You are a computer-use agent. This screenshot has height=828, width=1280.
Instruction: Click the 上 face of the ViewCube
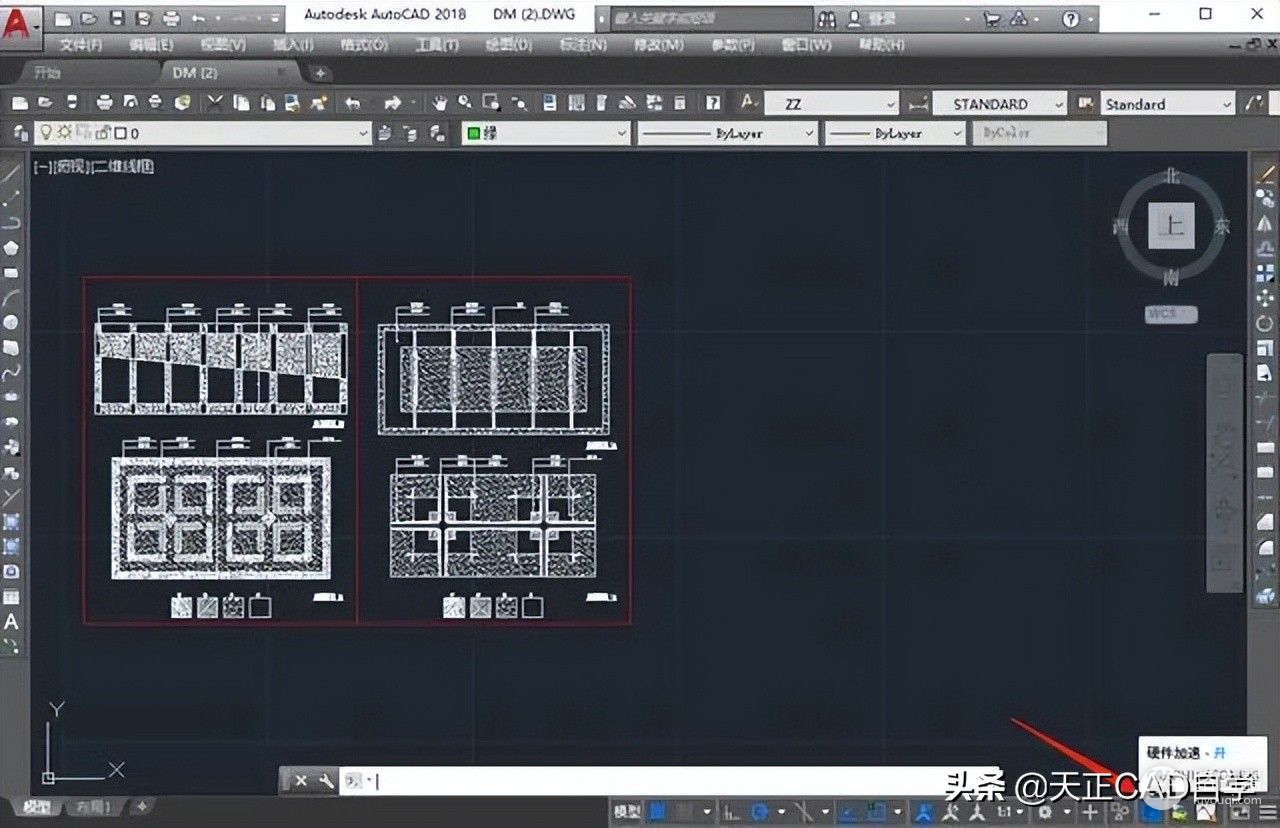(1170, 225)
